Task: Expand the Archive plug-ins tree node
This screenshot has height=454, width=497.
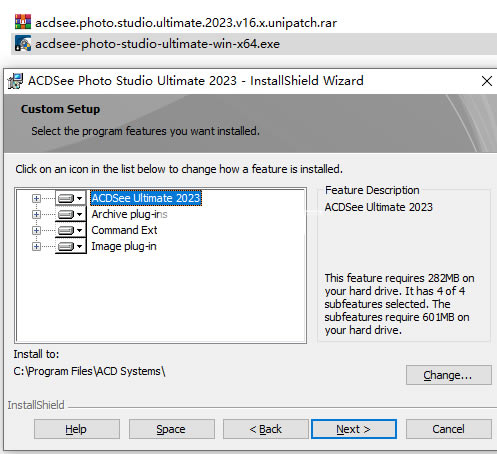Action: point(36,215)
